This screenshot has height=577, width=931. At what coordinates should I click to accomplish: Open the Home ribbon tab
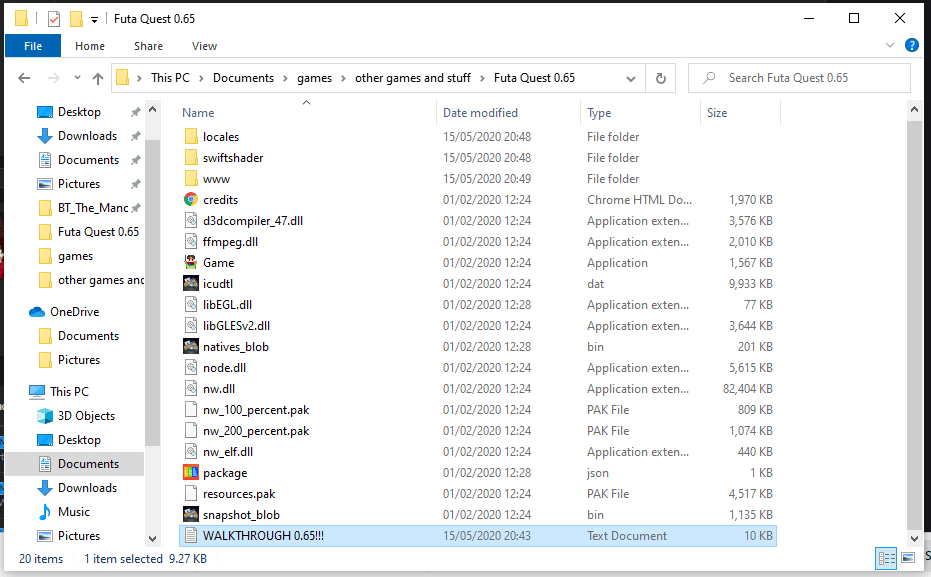pos(90,46)
